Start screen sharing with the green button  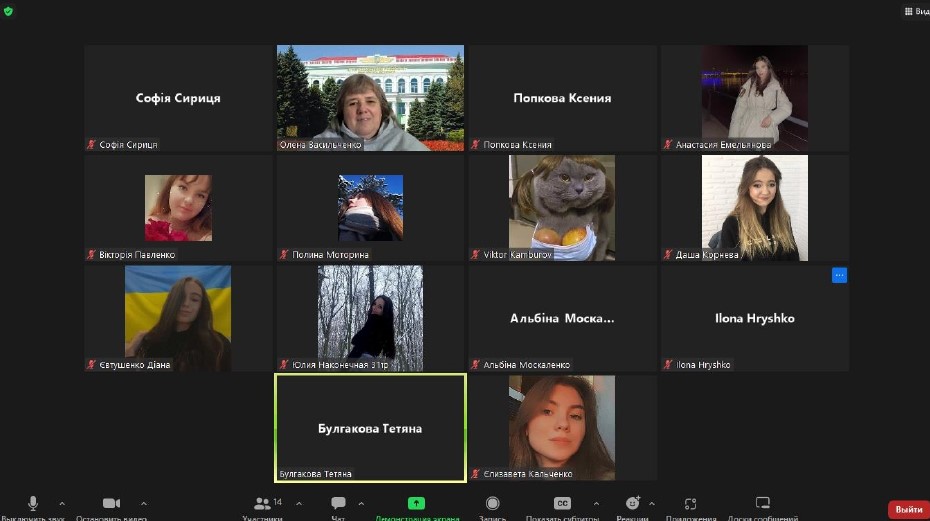click(x=416, y=503)
